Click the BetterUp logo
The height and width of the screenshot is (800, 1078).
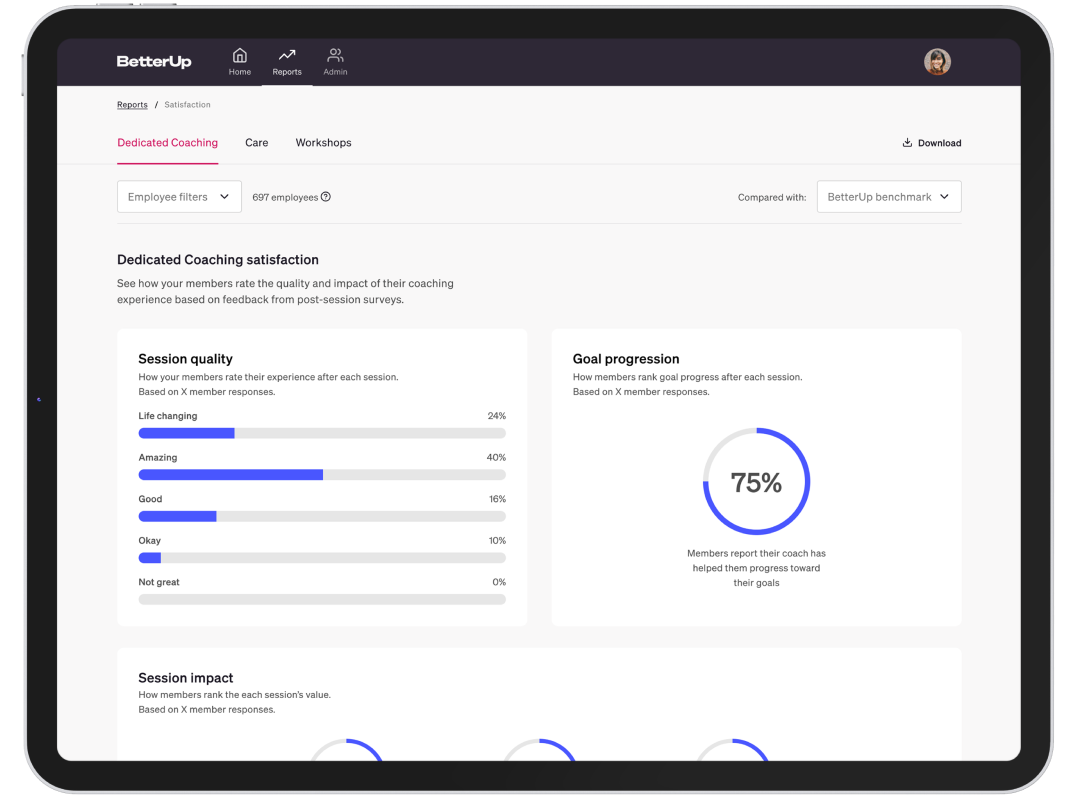pos(154,62)
